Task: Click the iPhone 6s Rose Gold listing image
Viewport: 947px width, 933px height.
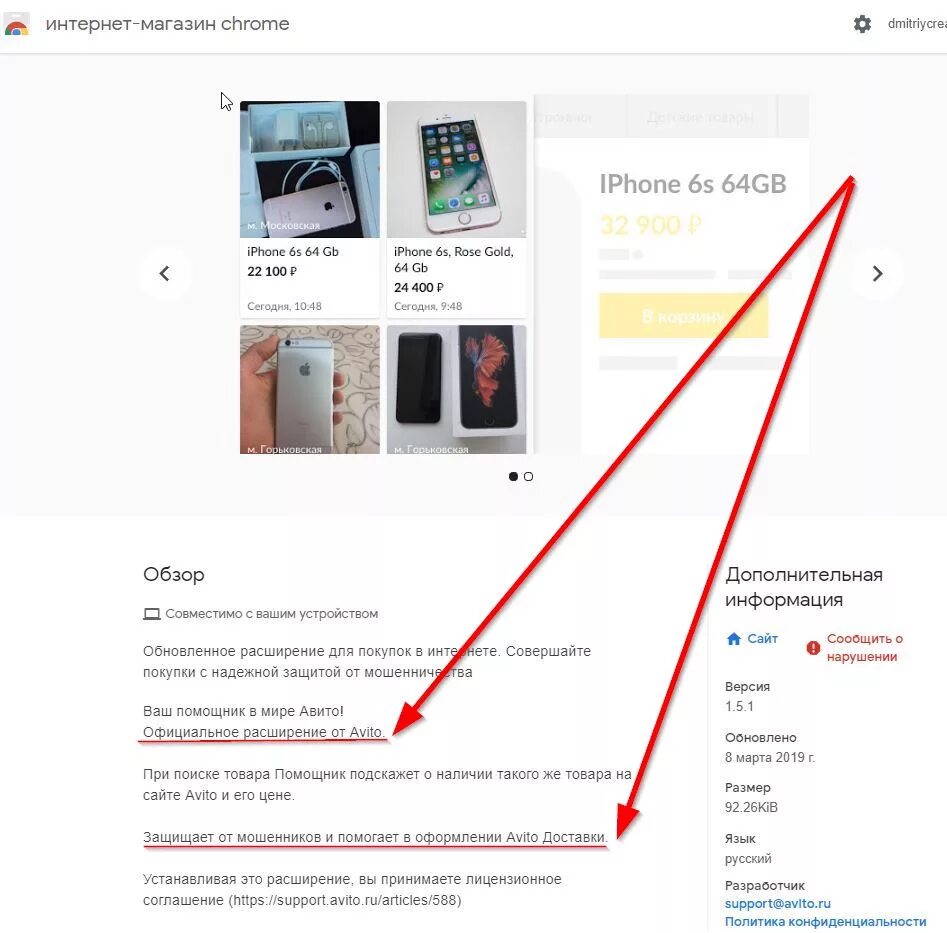Action: coord(457,170)
